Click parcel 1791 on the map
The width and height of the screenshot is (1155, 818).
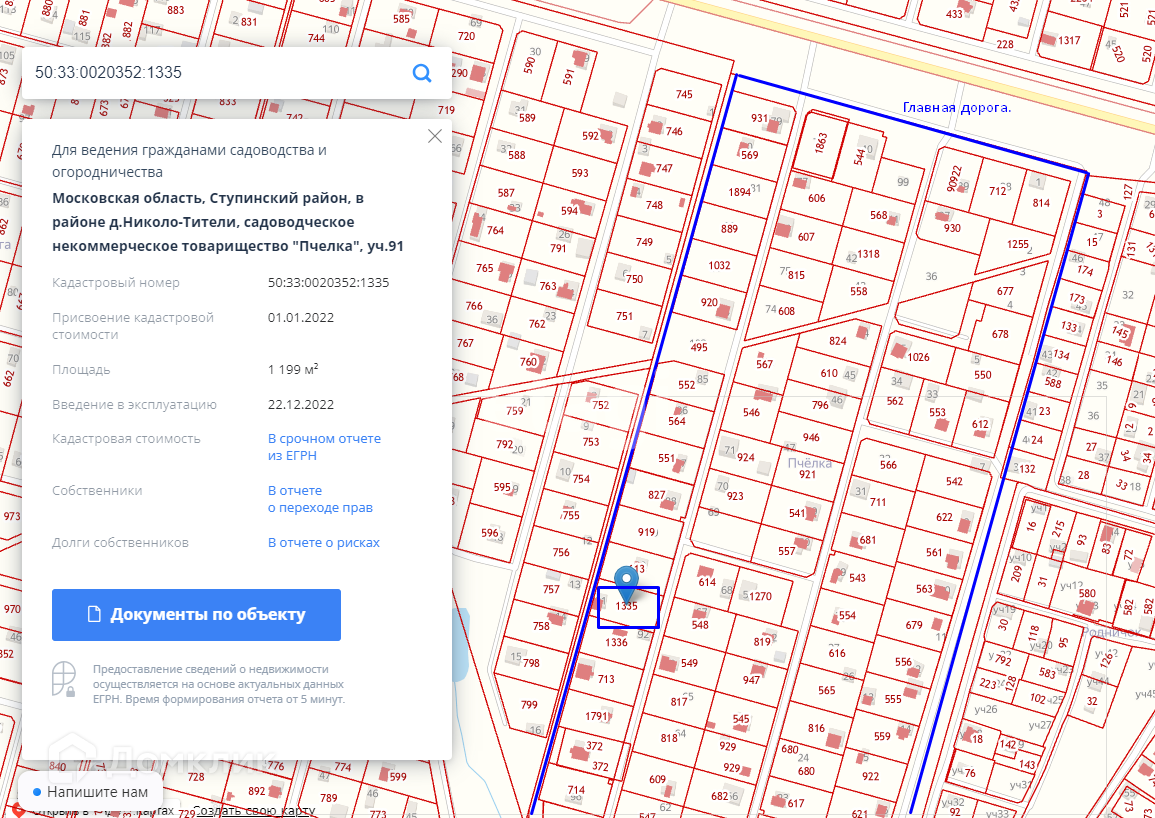click(597, 716)
